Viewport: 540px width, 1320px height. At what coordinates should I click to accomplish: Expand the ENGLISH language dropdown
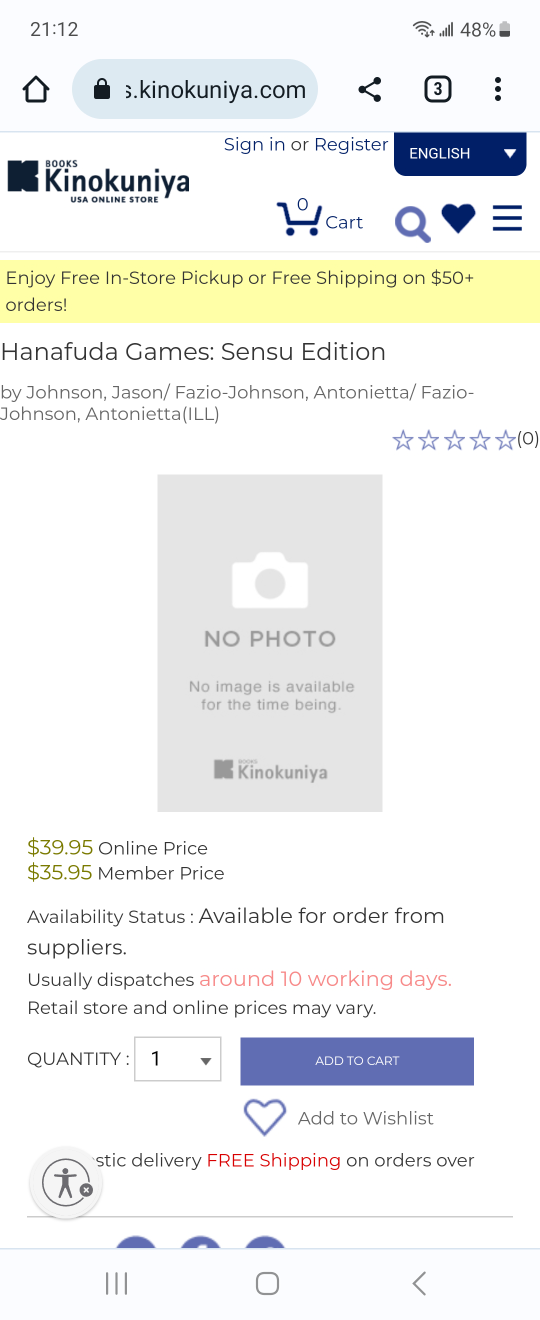pyautogui.click(x=460, y=153)
